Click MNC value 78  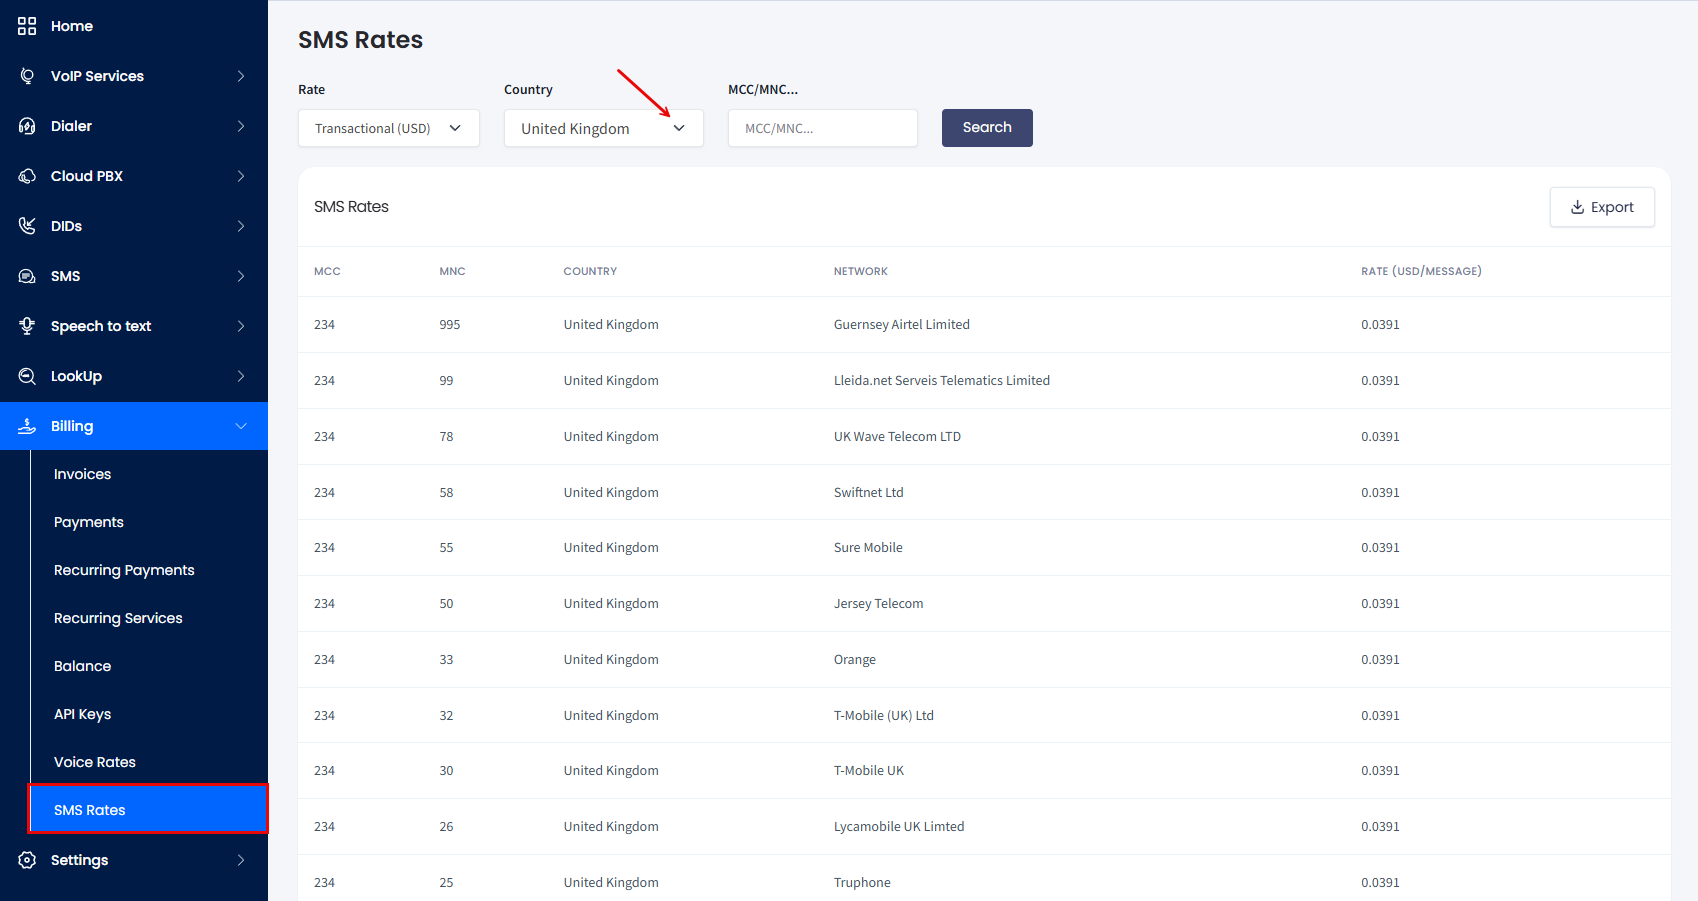tap(446, 437)
